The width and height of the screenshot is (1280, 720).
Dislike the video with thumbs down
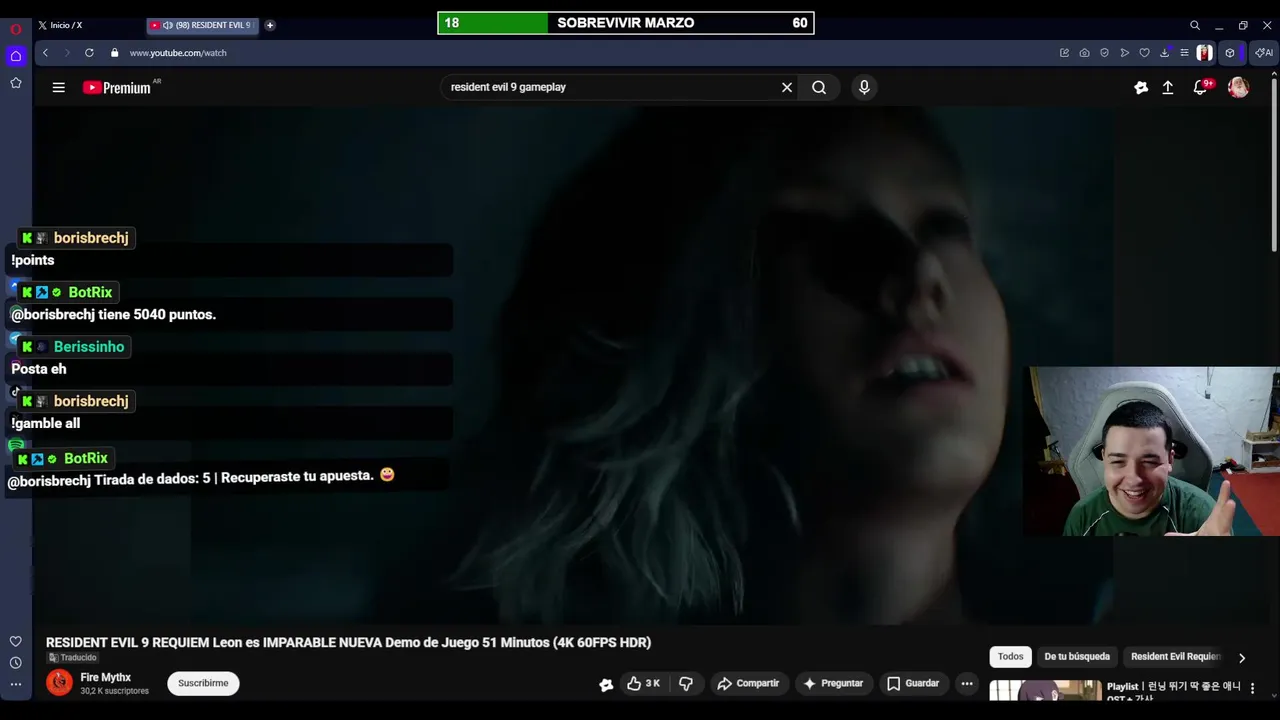point(686,683)
